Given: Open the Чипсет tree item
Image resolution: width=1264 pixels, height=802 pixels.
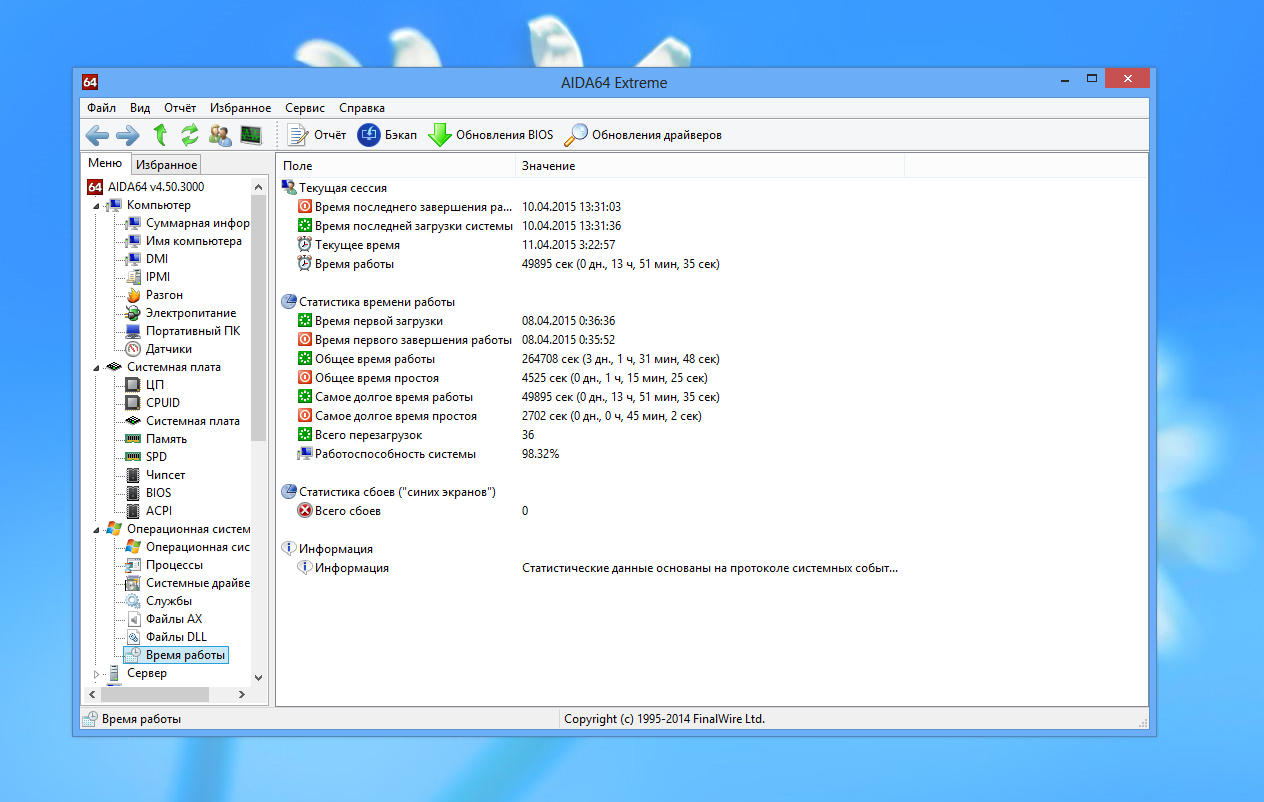Looking at the screenshot, I should coord(155,475).
